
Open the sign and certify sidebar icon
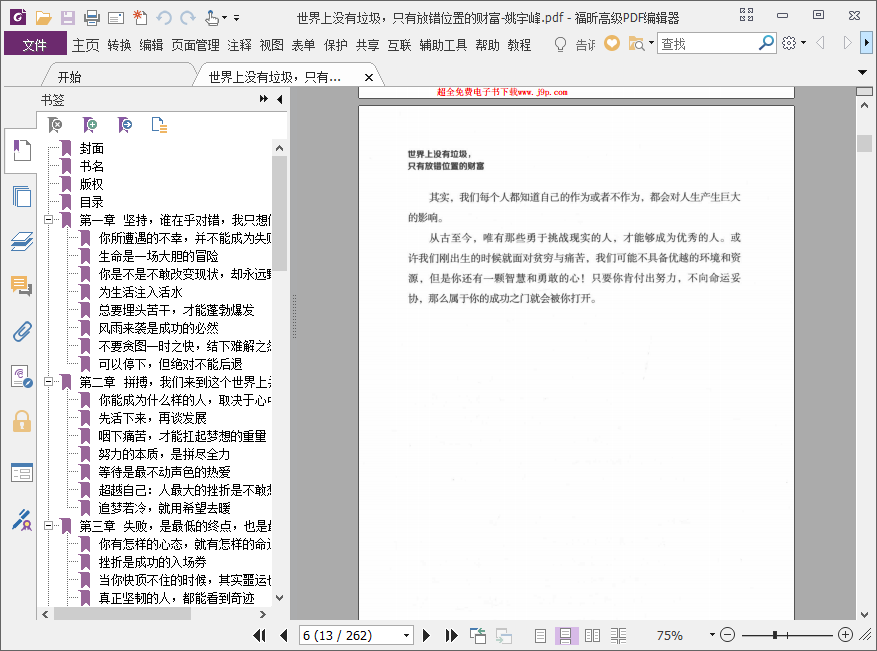(x=22, y=520)
